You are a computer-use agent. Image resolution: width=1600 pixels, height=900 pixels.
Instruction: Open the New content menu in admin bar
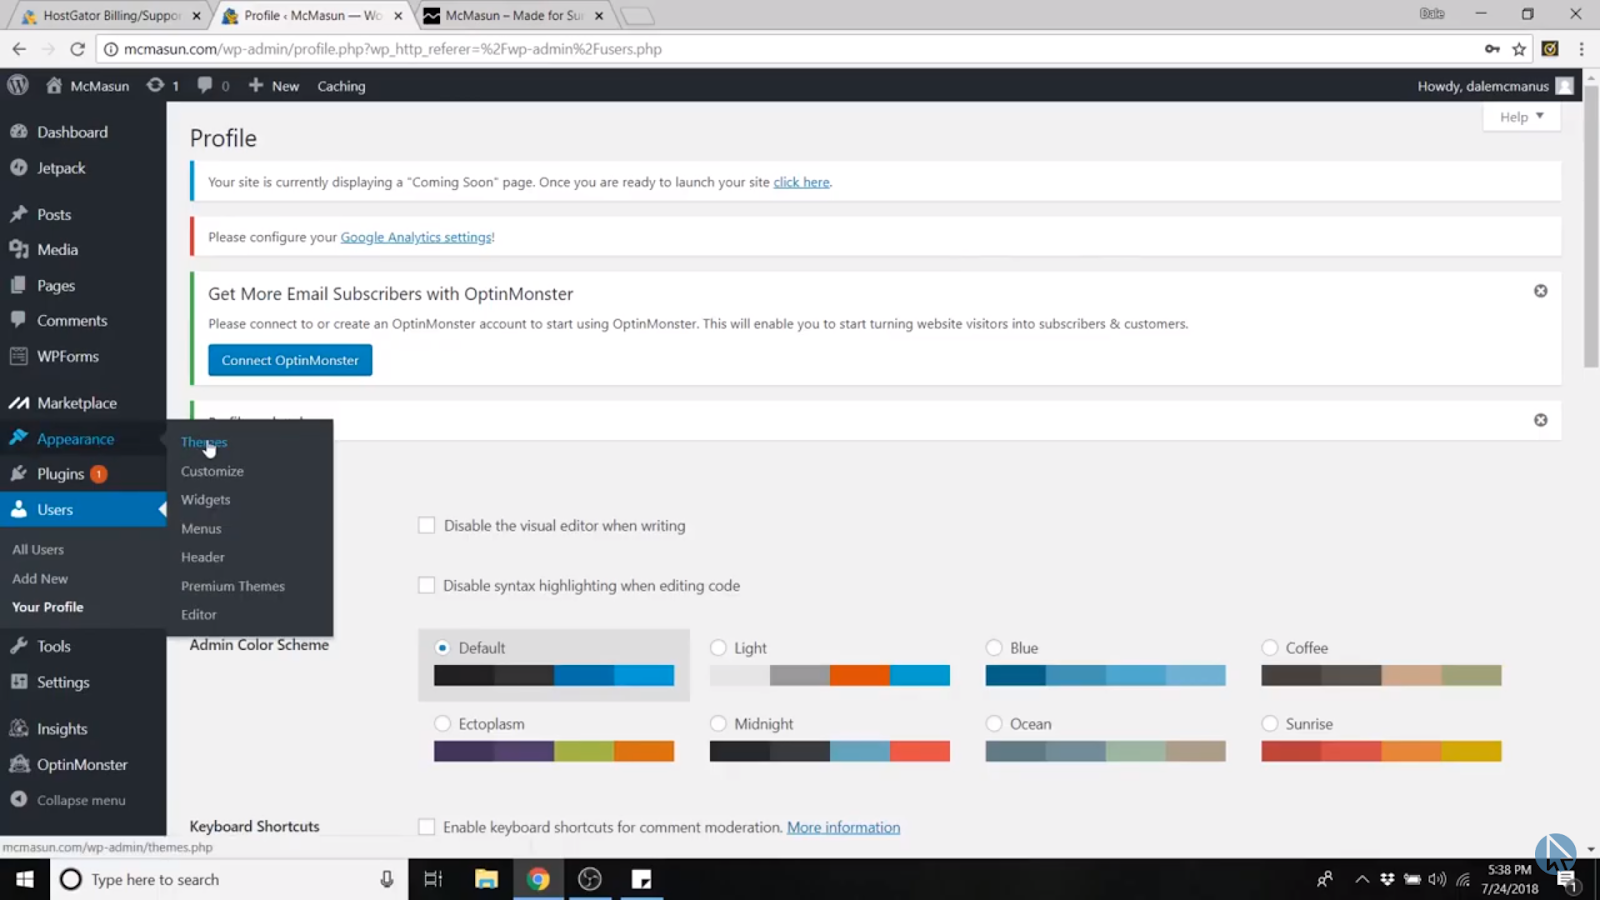pyautogui.click(x=274, y=86)
